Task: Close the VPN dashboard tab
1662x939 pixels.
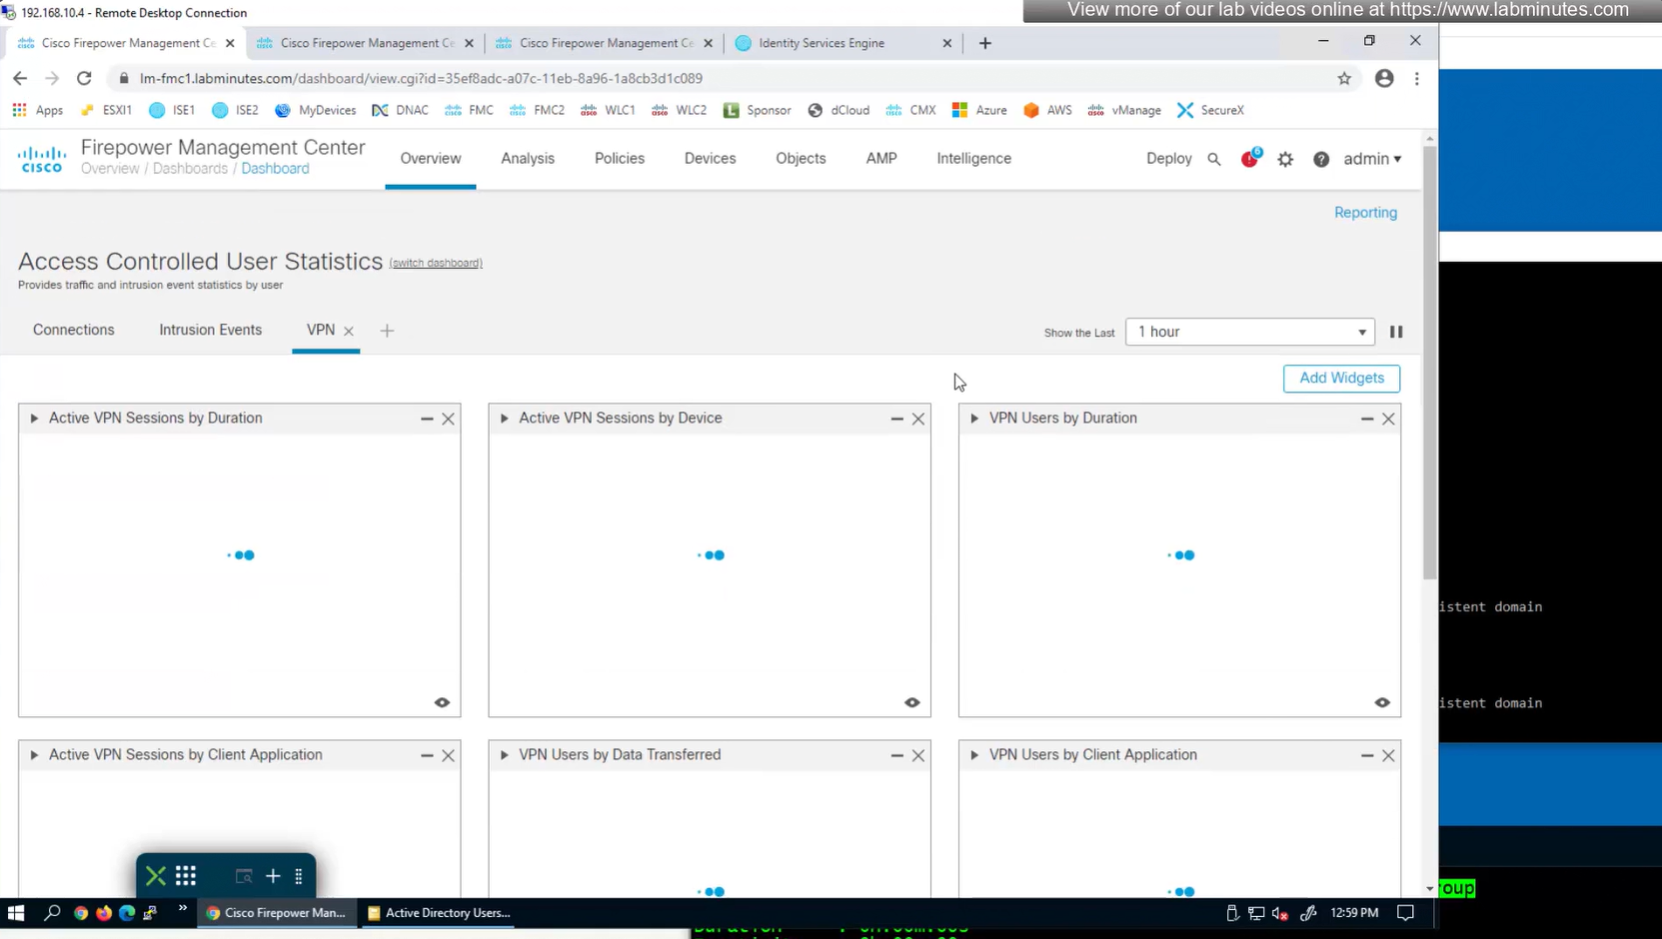Action: (x=349, y=331)
